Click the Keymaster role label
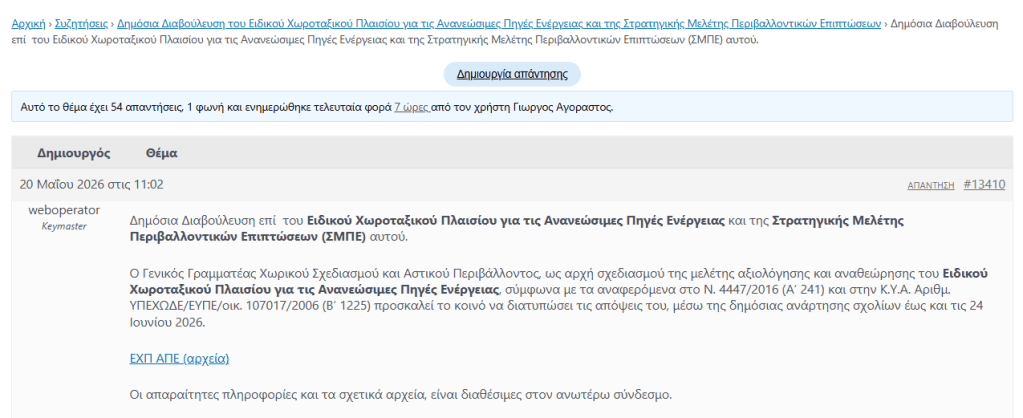The width and height of the screenshot is (1023, 418). (x=64, y=226)
